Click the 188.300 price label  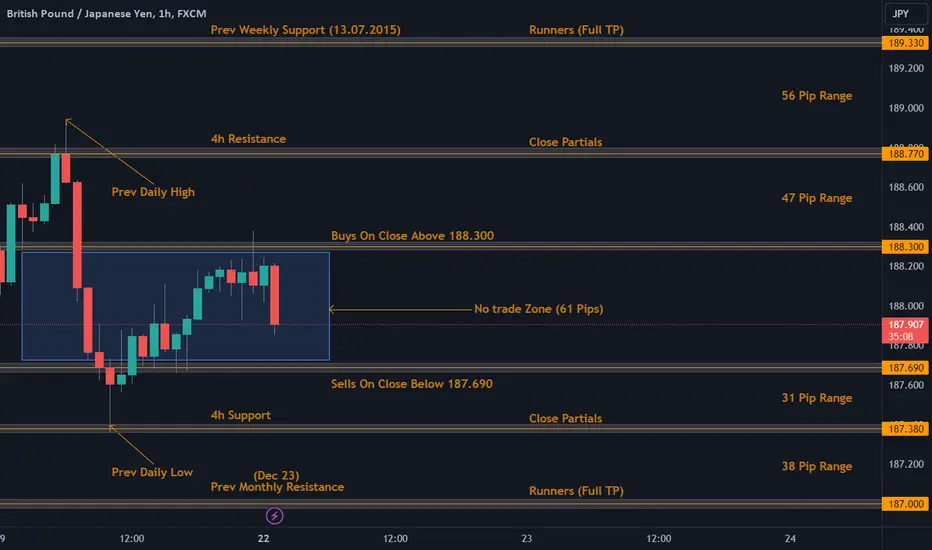tap(905, 247)
